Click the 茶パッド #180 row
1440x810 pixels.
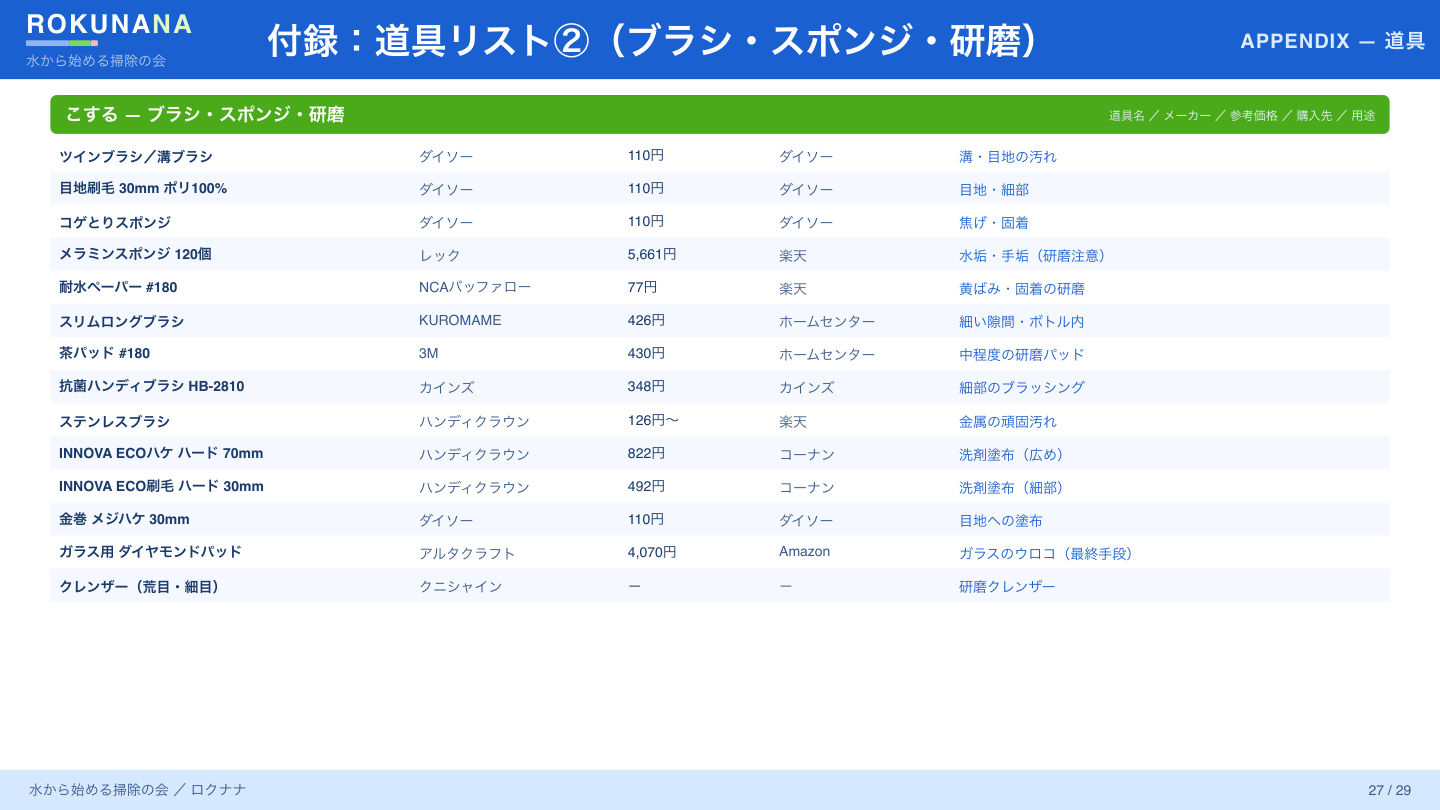(x=719, y=354)
